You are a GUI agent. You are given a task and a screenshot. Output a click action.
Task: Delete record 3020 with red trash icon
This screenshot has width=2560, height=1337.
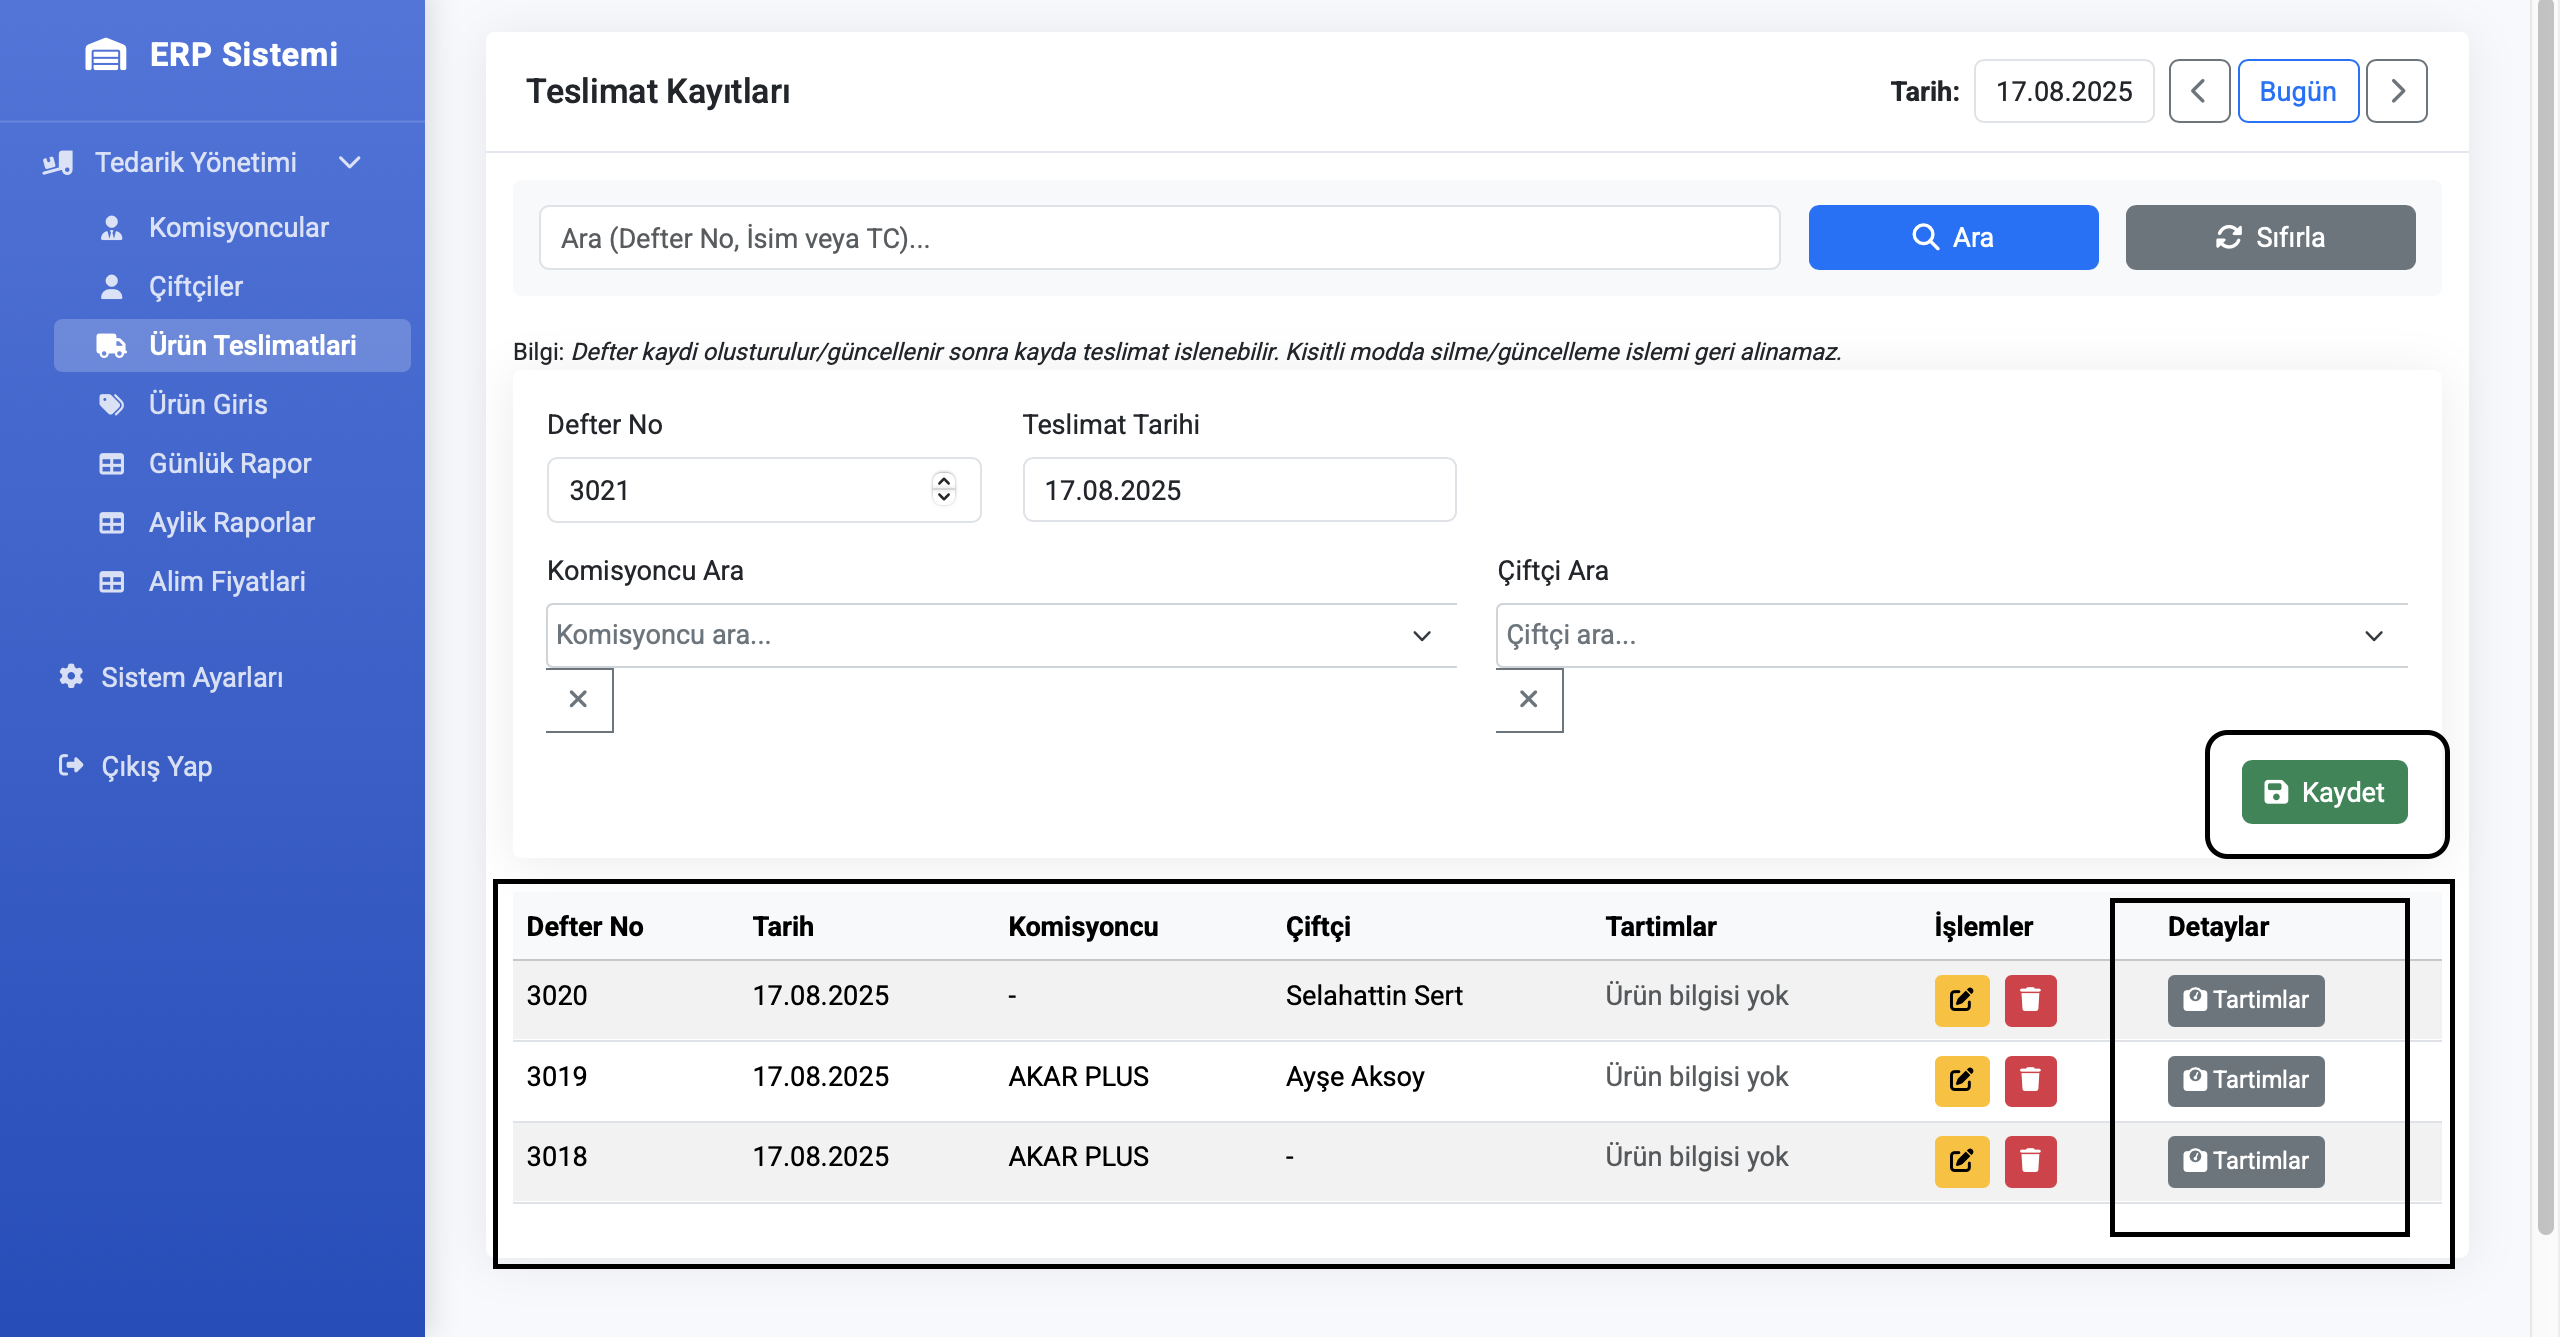click(x=2030, y=1000)
